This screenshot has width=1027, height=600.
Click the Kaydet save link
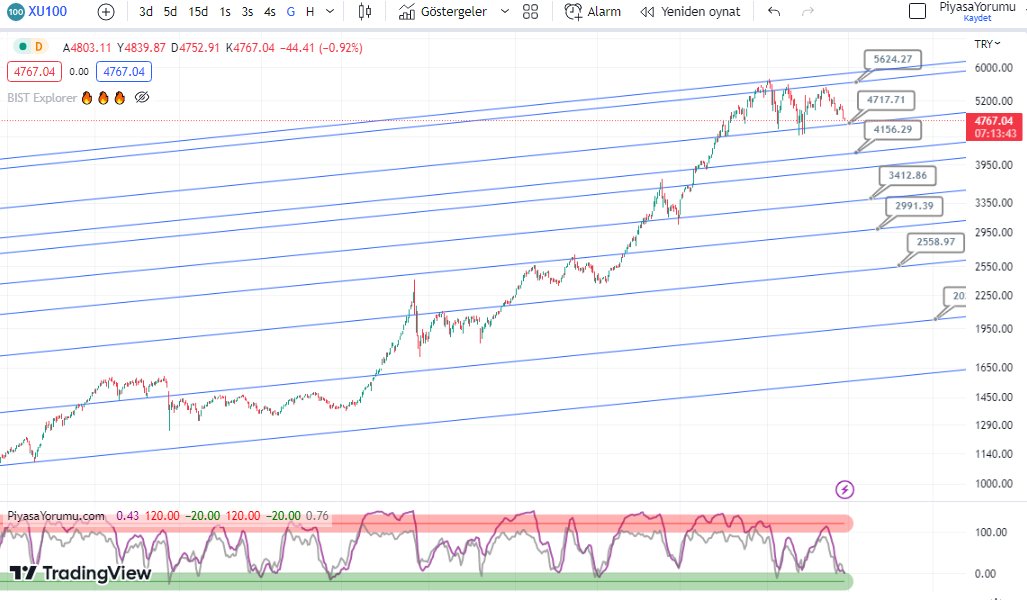pos(977,18)
